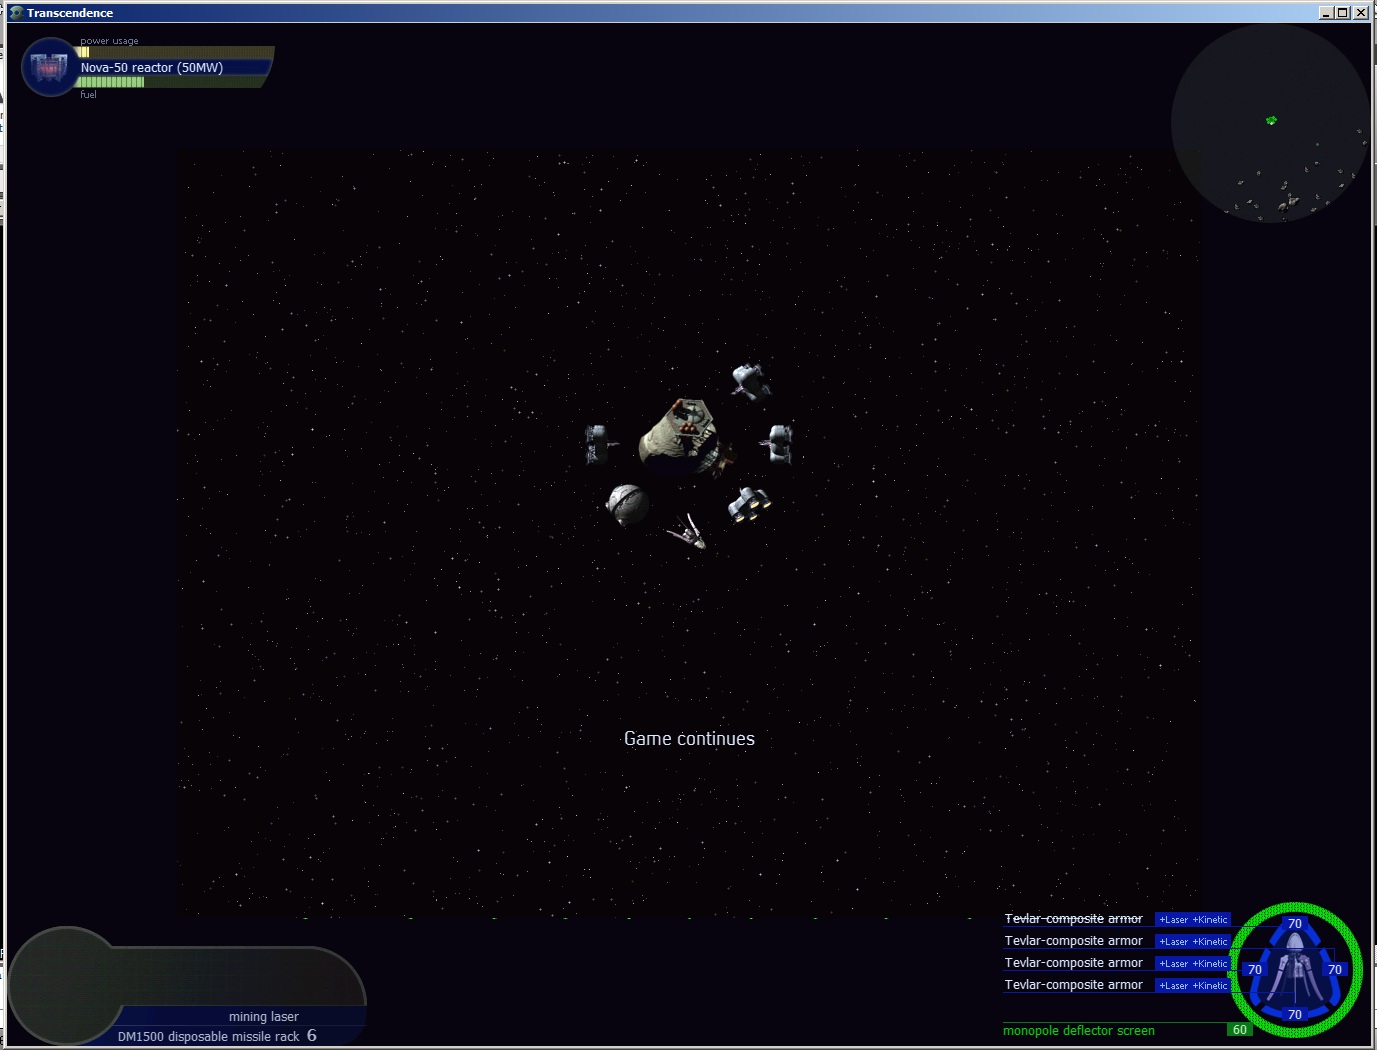This screenshot has width=1377, height=1050.
Task: Click the grey spherical pod near the station
Action: click(x=627, y=505)
